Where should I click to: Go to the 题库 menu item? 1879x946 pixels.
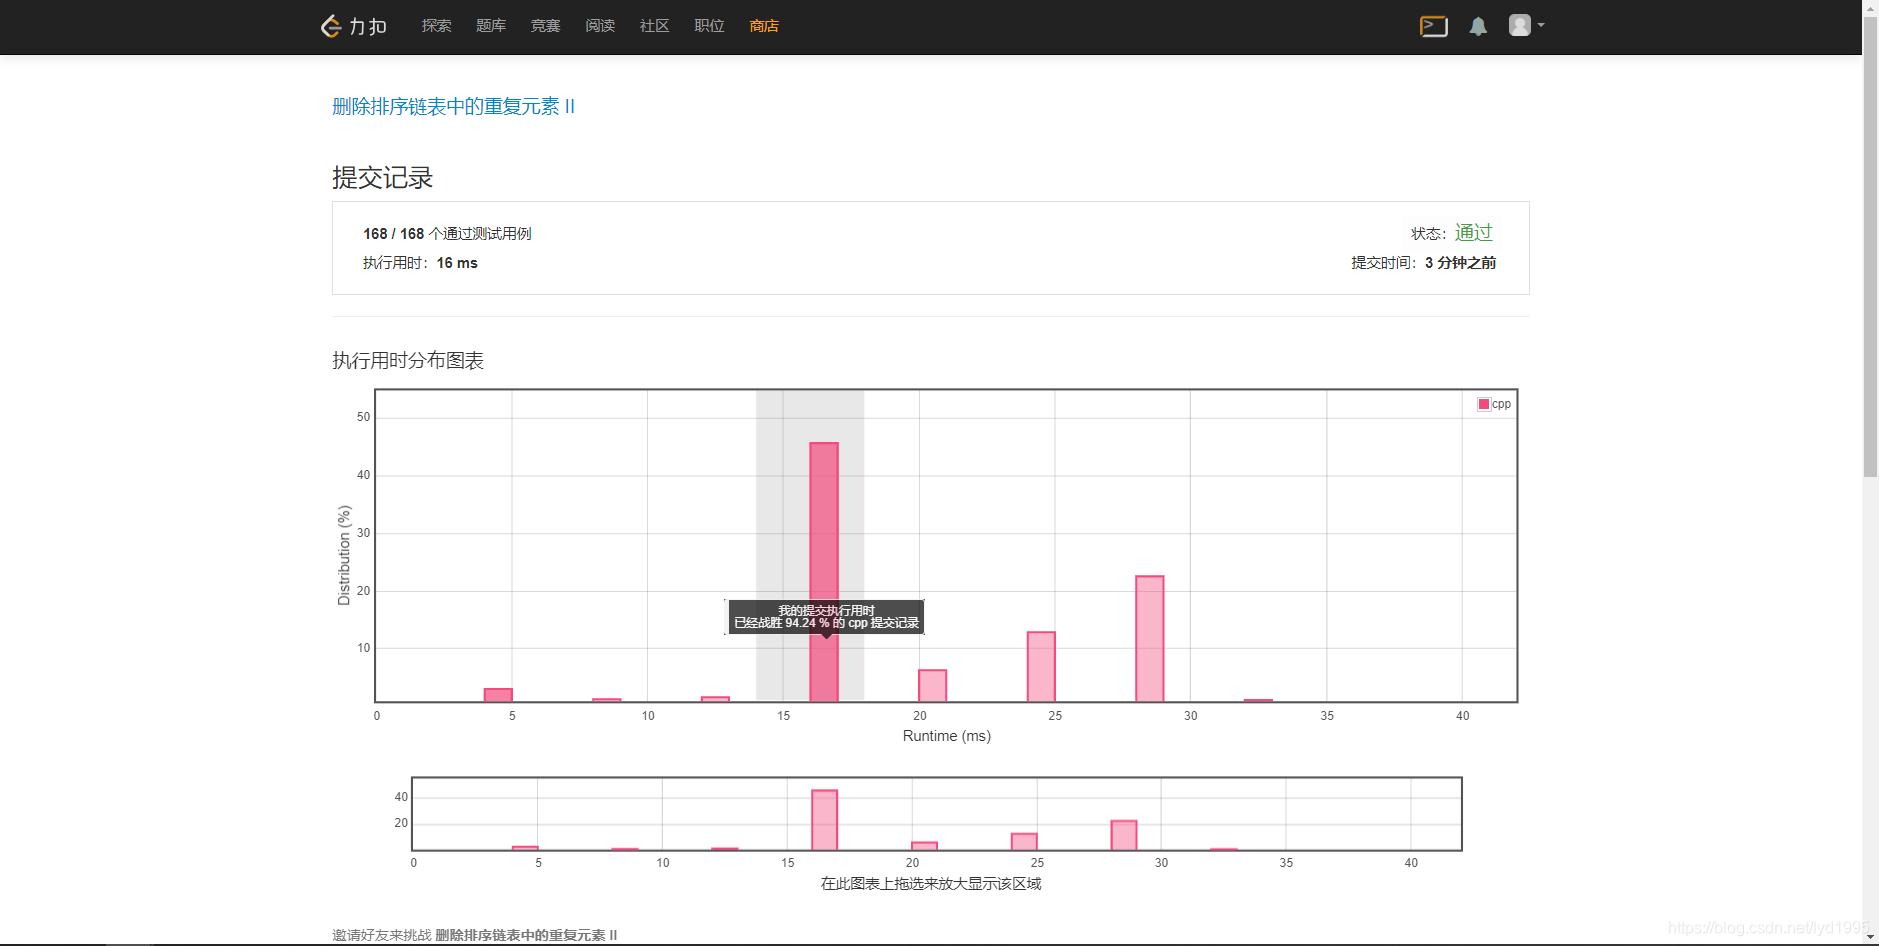point(491,26)
